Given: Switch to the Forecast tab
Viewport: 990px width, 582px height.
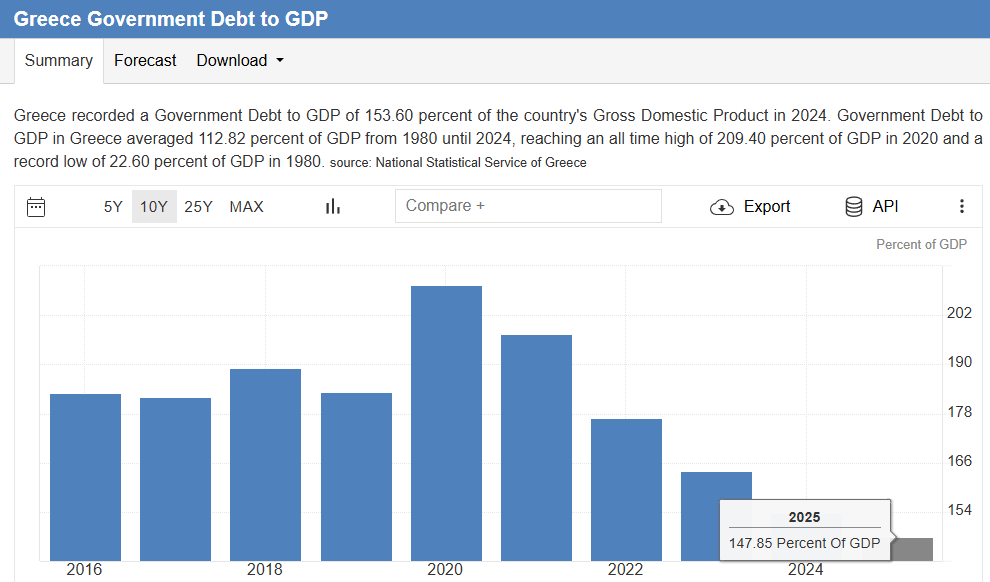Looking at the screenshot, I should (x=145, y=61).
